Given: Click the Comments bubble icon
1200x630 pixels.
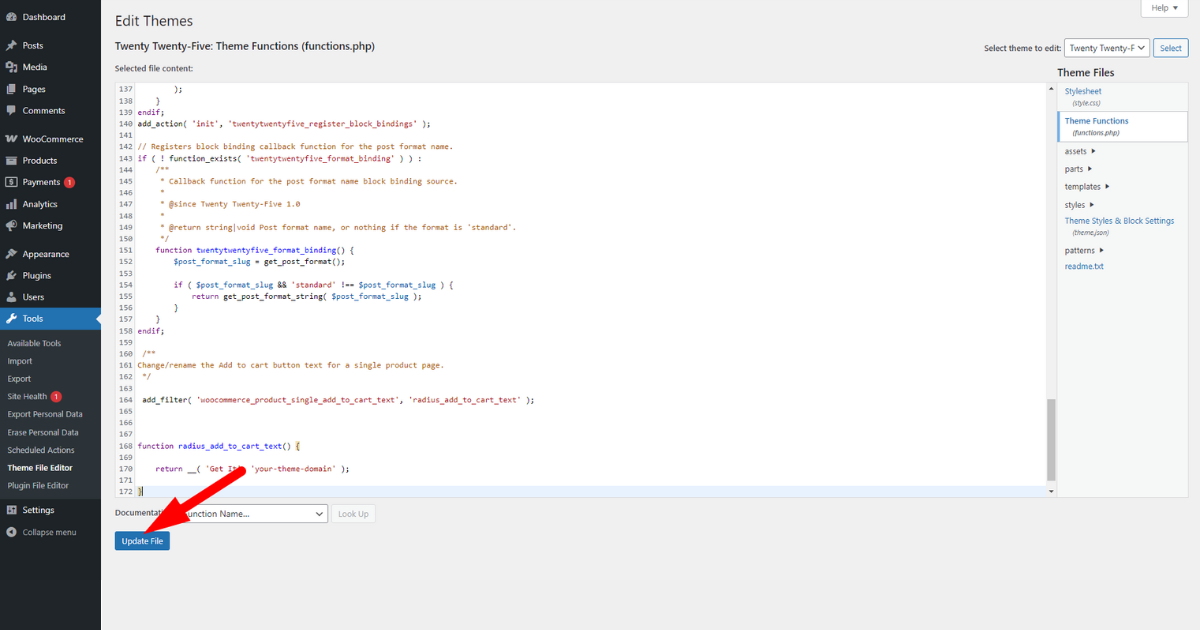Looking at the screenshot, I should click(11, 110).
